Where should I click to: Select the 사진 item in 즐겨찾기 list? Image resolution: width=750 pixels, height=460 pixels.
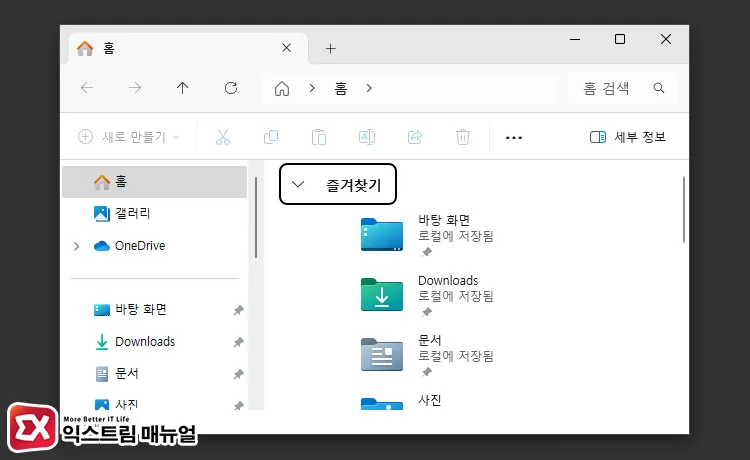coord(401,402)
